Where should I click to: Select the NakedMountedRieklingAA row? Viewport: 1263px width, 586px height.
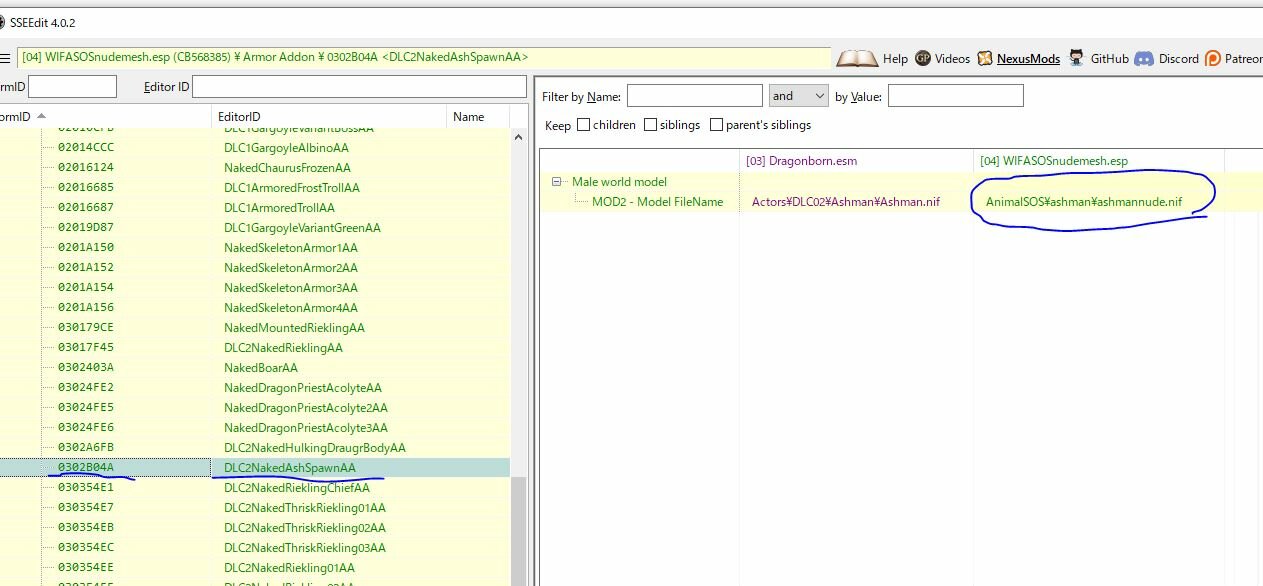(x=255, y=328)
